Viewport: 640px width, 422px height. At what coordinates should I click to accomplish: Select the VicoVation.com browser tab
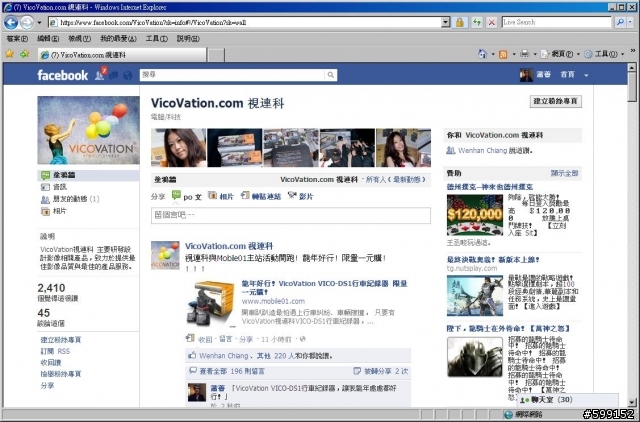point(122,55)
